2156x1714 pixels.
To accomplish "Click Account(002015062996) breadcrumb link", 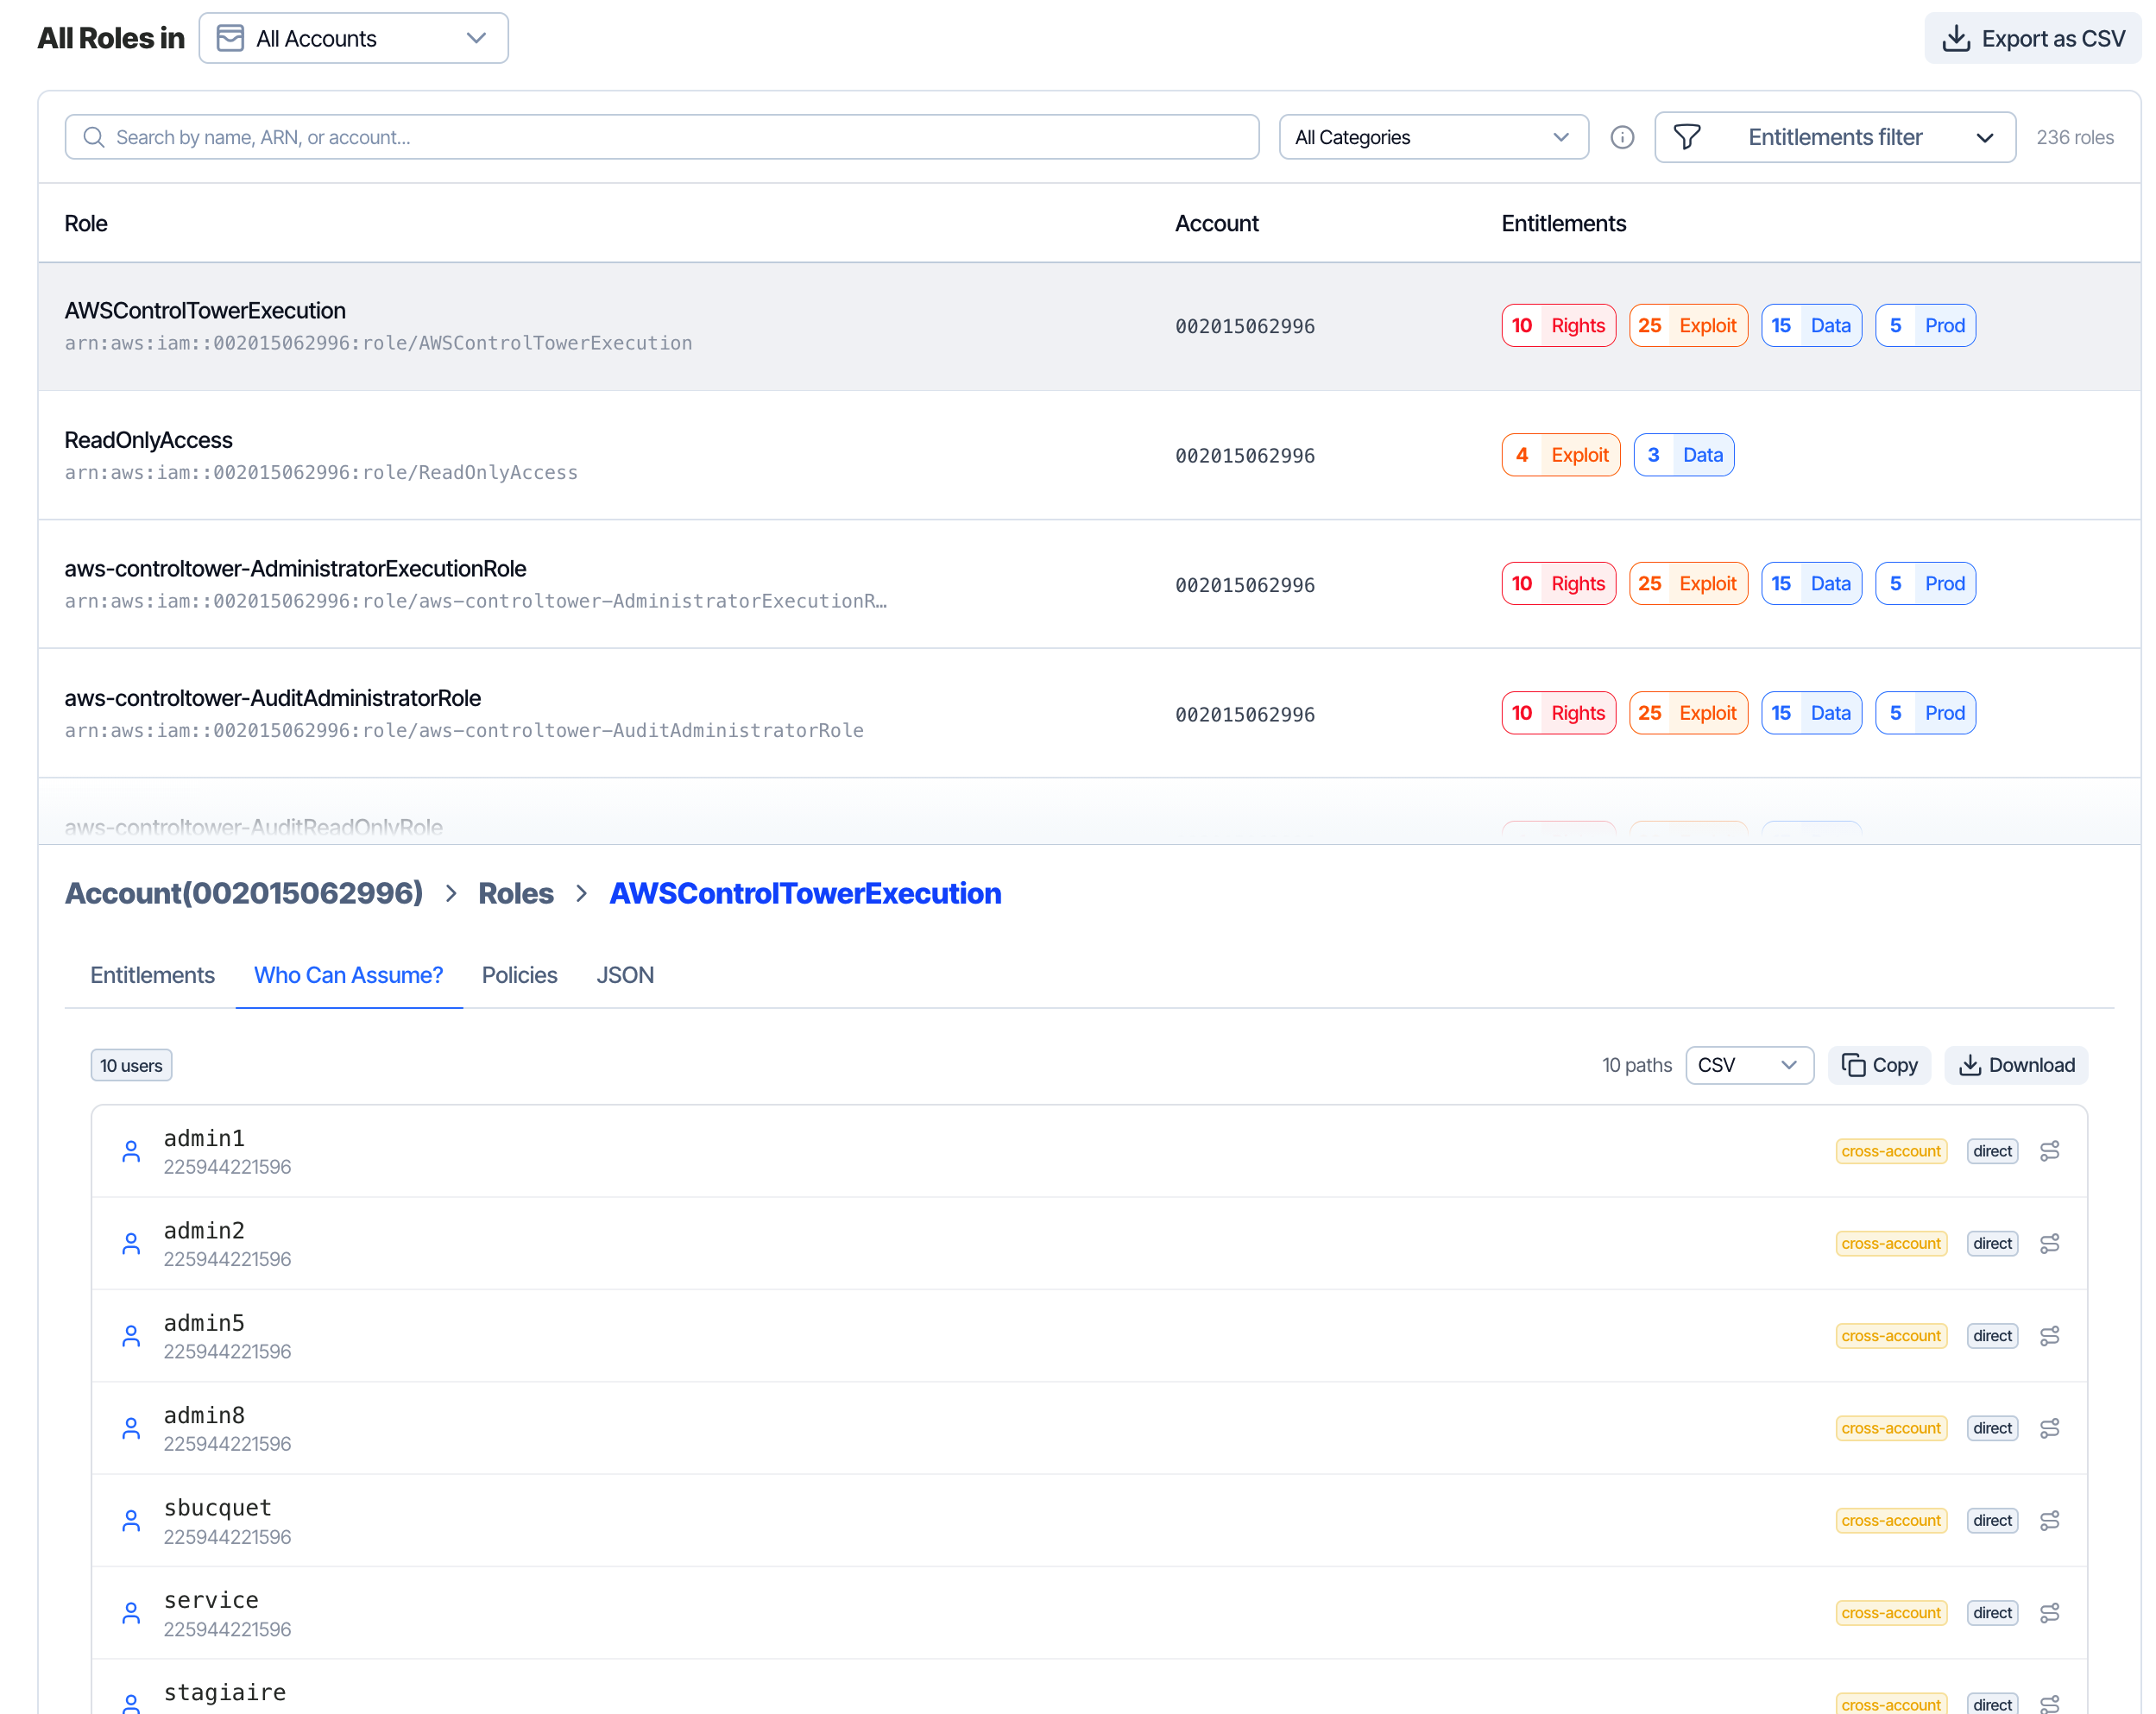I will [244, 893].
